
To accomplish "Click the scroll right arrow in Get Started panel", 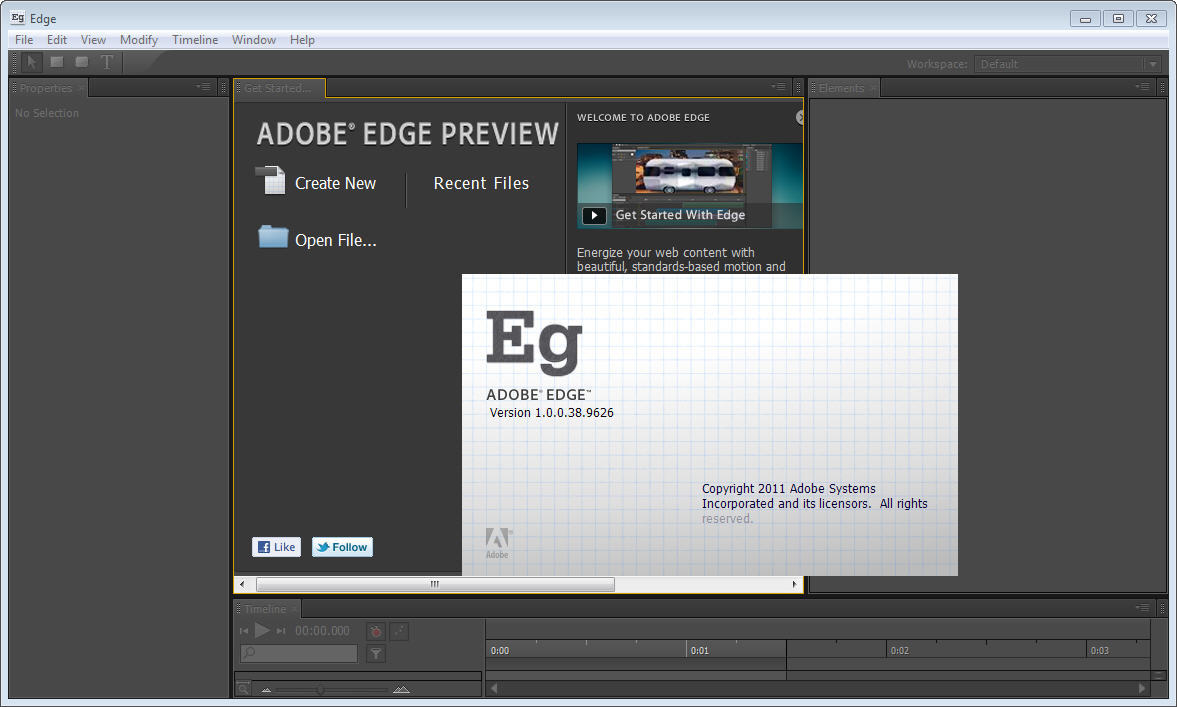I will 794,584.
